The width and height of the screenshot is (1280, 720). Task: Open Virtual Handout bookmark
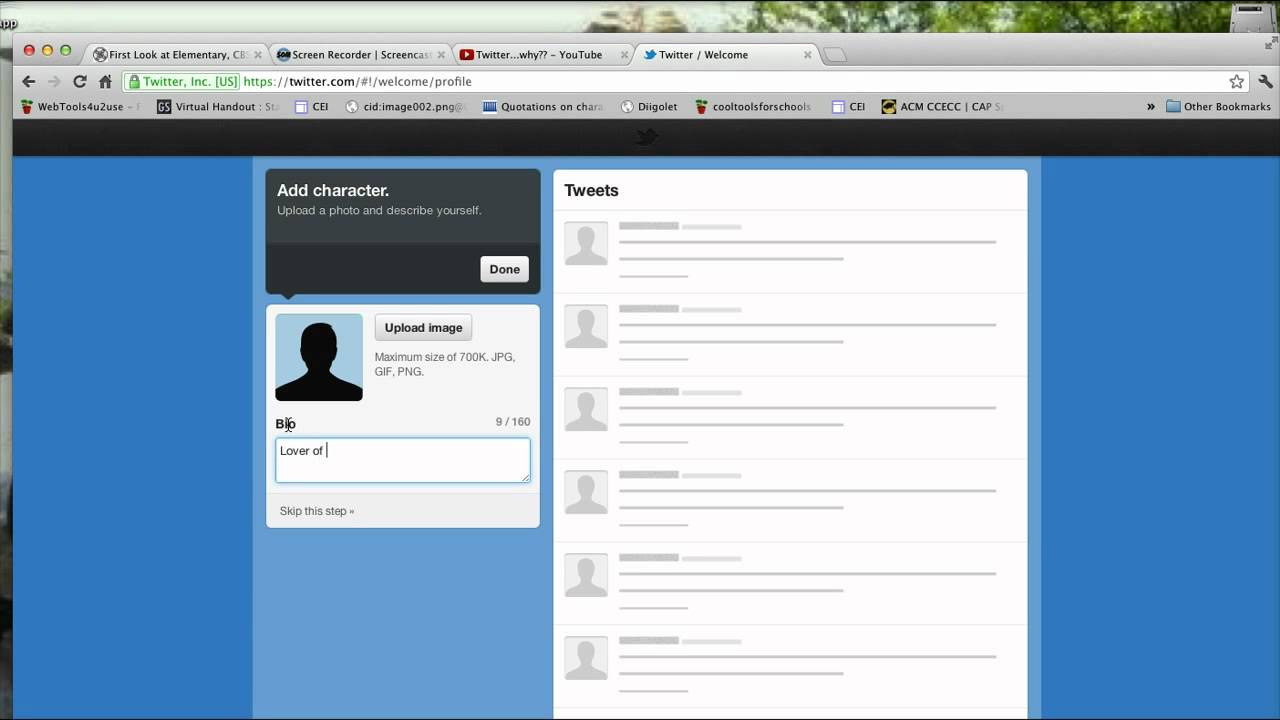pyautogui.click(x=218, y=107)
